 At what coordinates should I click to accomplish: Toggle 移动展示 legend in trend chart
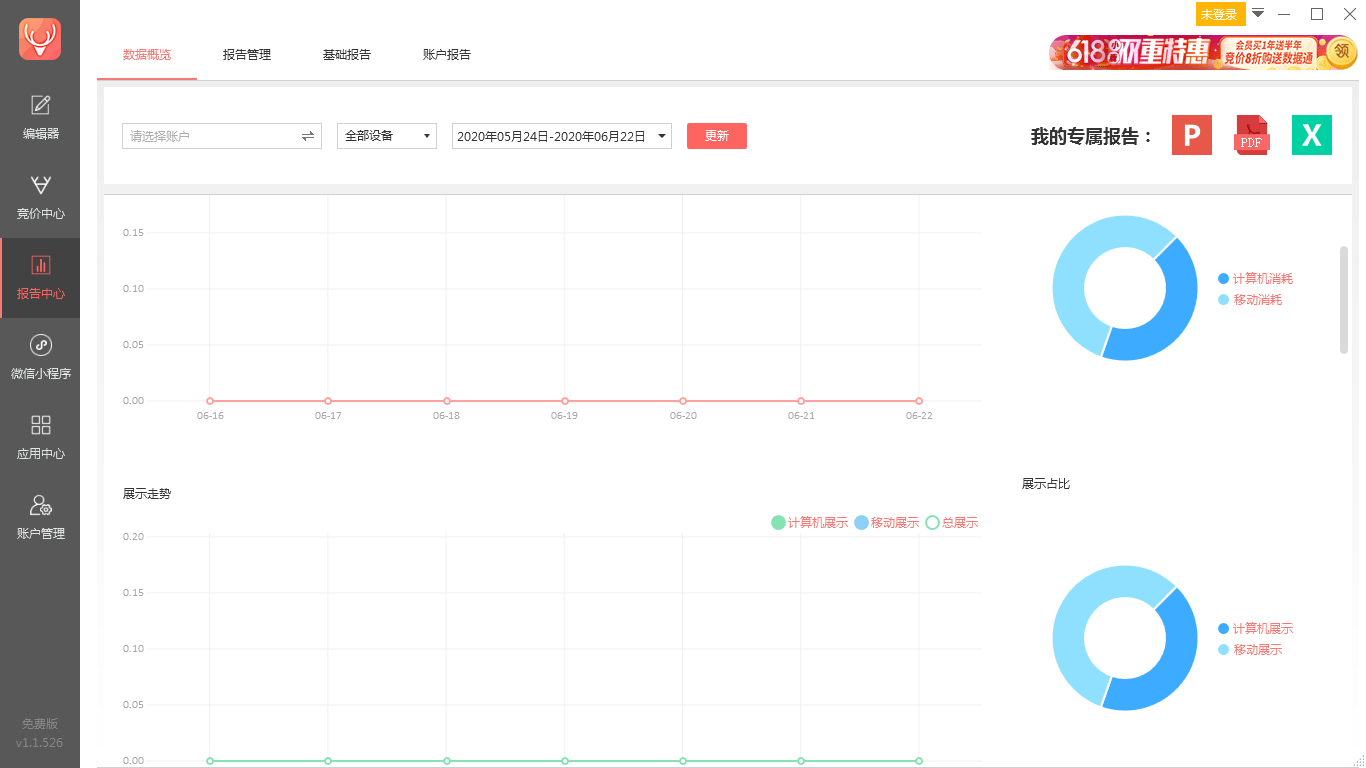click(x=886, y=522)
